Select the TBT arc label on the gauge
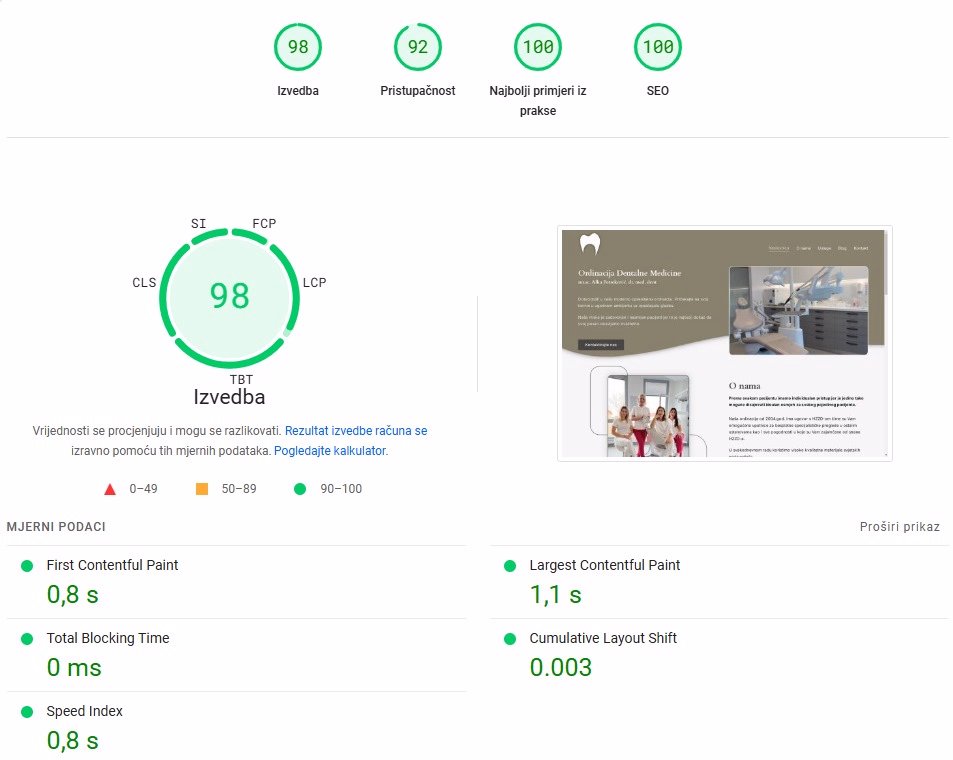953x760 pixels. coord(241,379)
